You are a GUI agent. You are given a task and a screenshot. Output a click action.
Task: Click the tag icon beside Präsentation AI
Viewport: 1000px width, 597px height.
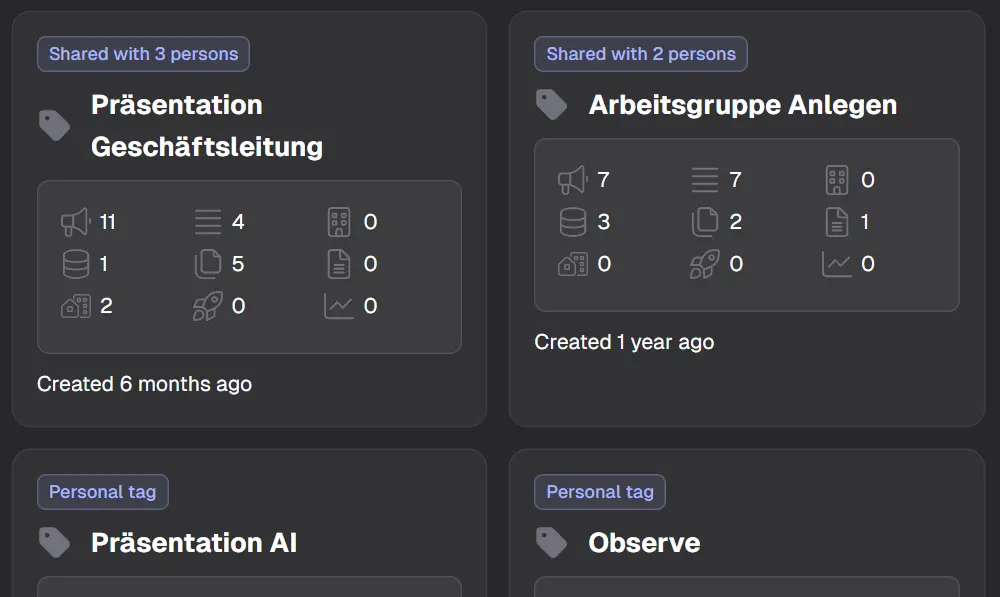coord(54,543)
